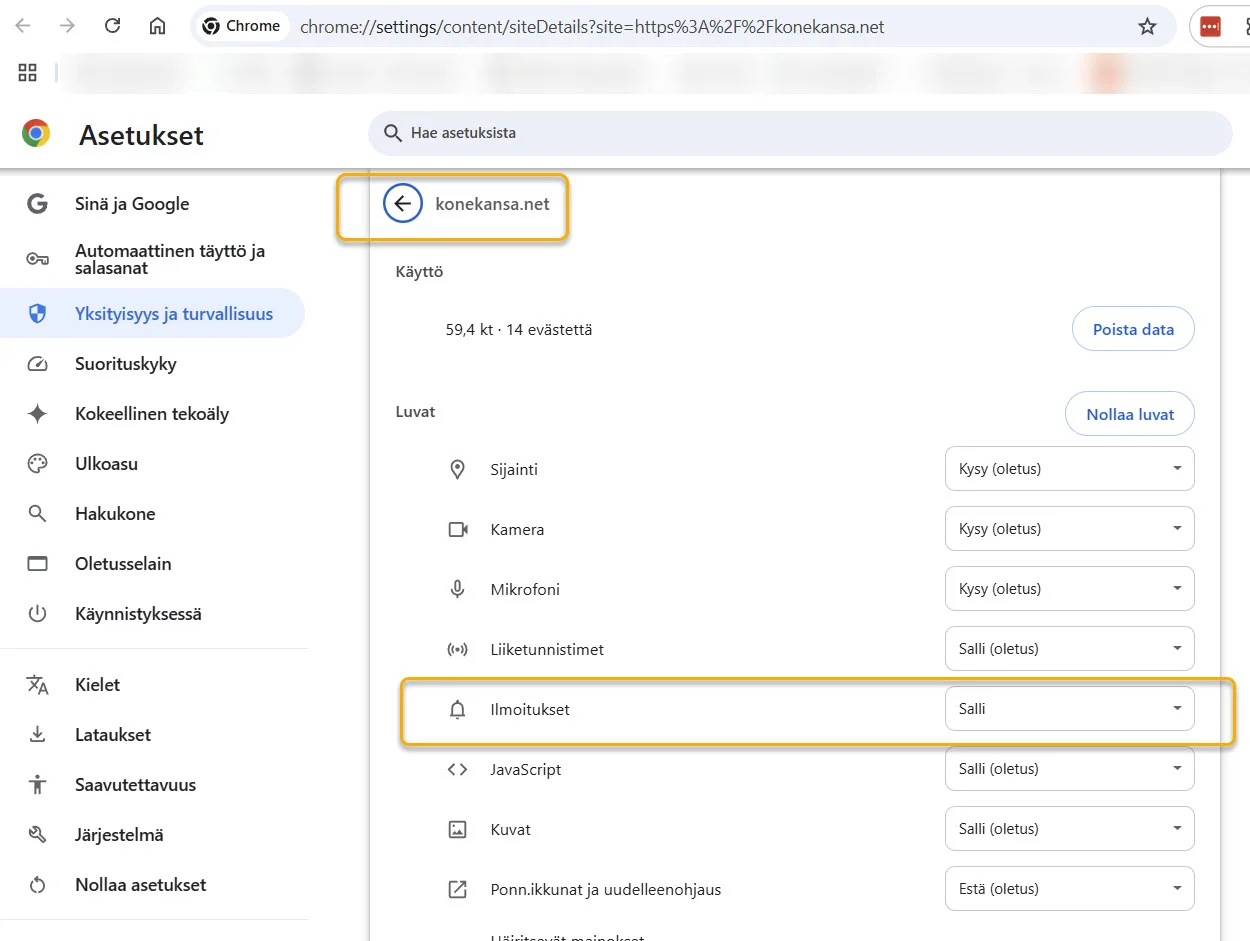
Task: Reload the page with the refresh icon
Action: [112, 26]
